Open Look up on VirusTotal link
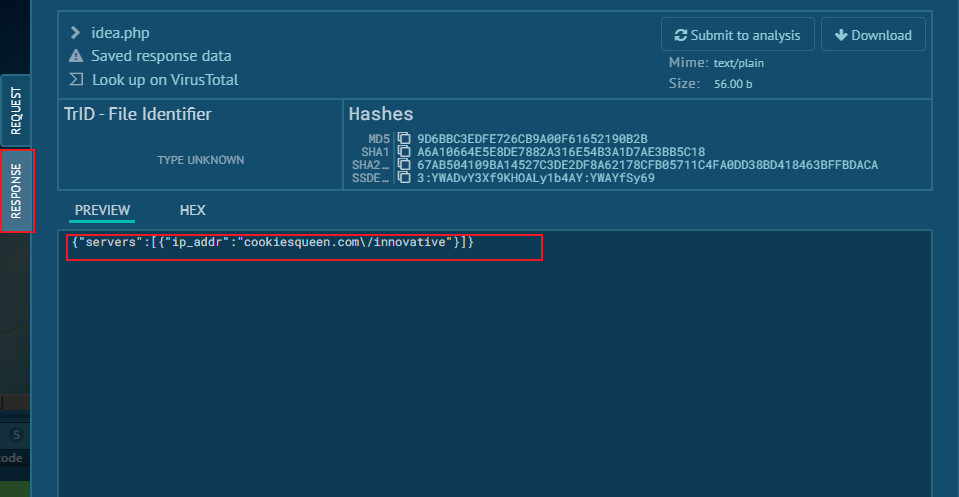The height and width of the screenshot is (497, 959). click(x=165, y=79)
